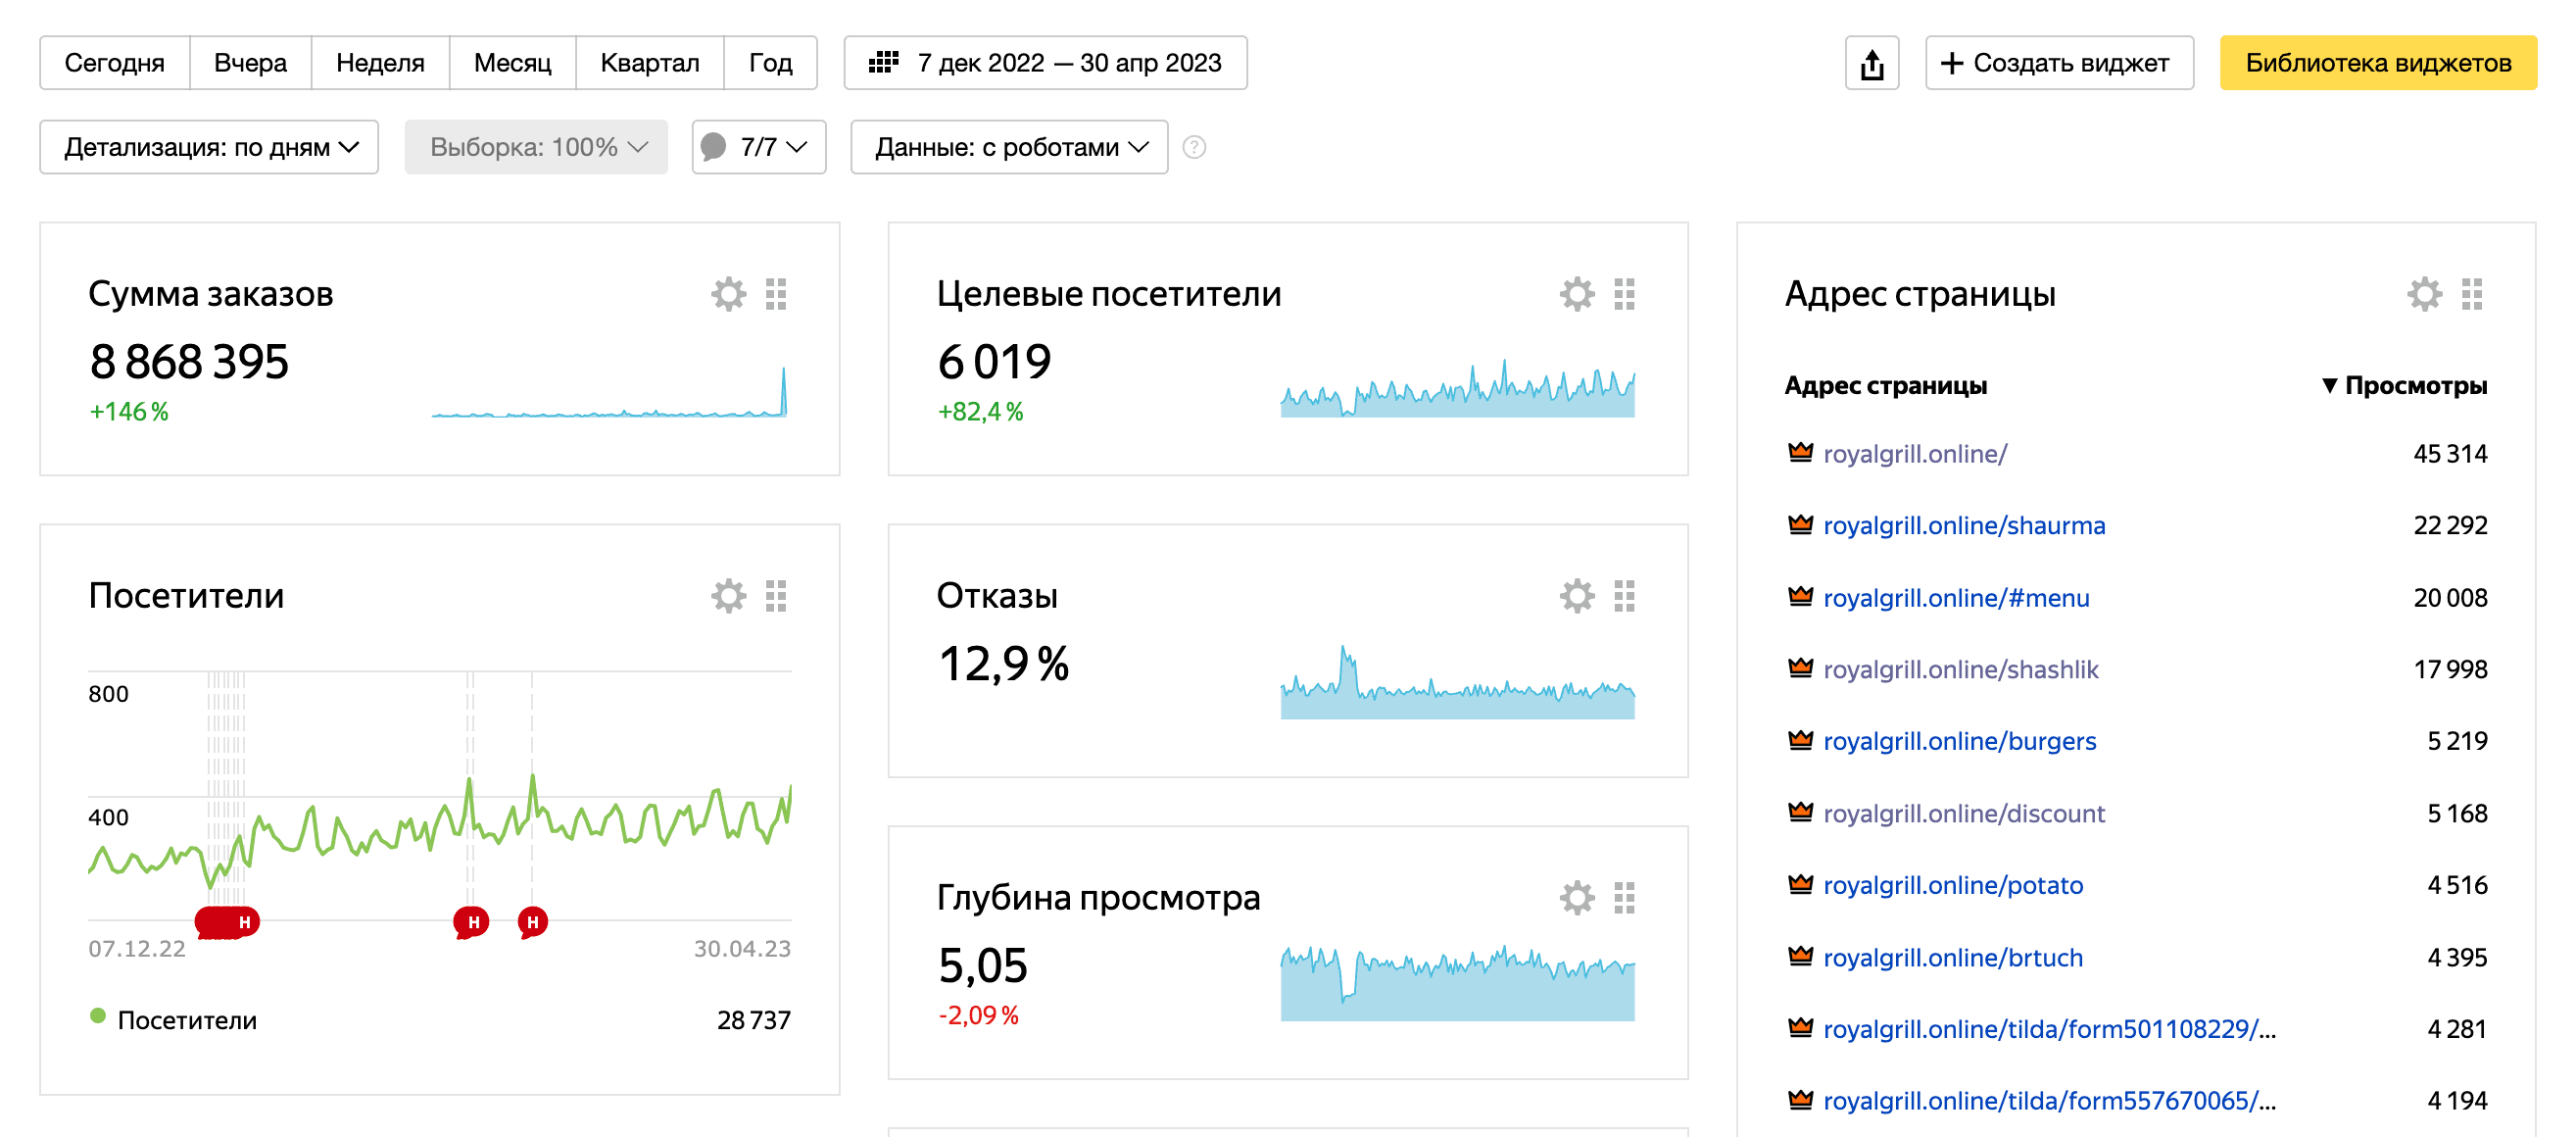The width and height of the screenshot is (2576, 1137).
Task: Open royalgrill.online/#menu link
Action: click(1956, 597)
